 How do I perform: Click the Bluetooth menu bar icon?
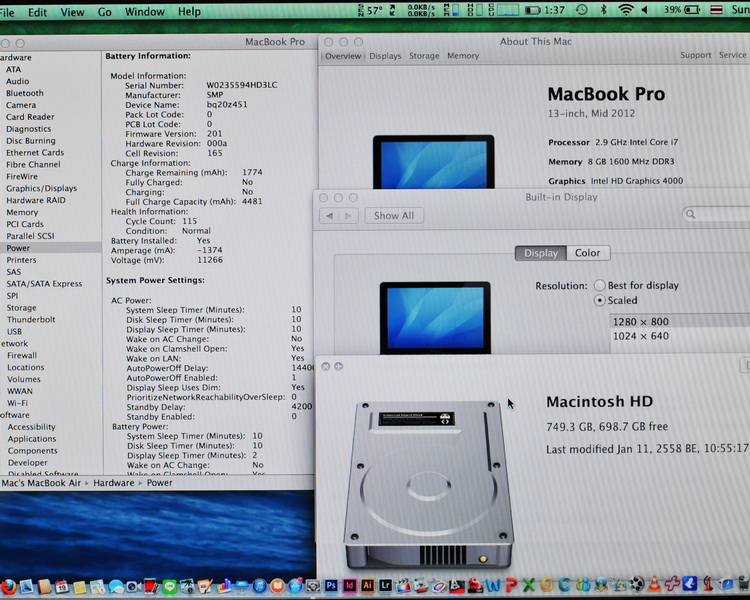pyautogui.click(x=604, y=9)
